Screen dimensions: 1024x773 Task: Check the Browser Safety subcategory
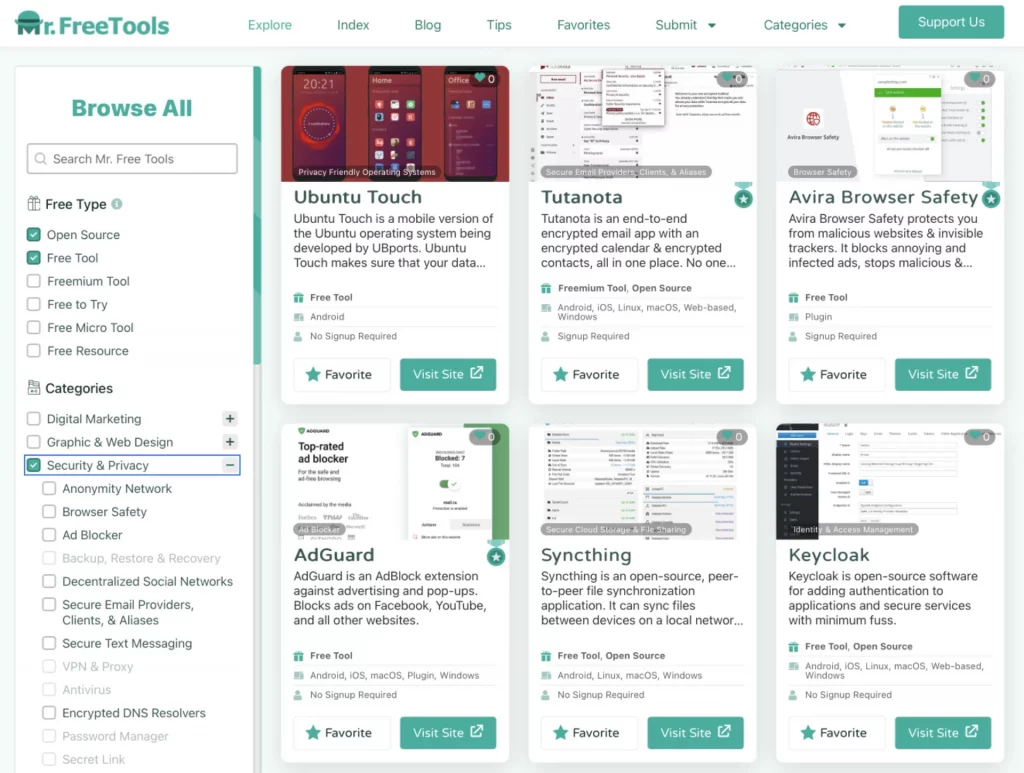click(x=49, y=511)
